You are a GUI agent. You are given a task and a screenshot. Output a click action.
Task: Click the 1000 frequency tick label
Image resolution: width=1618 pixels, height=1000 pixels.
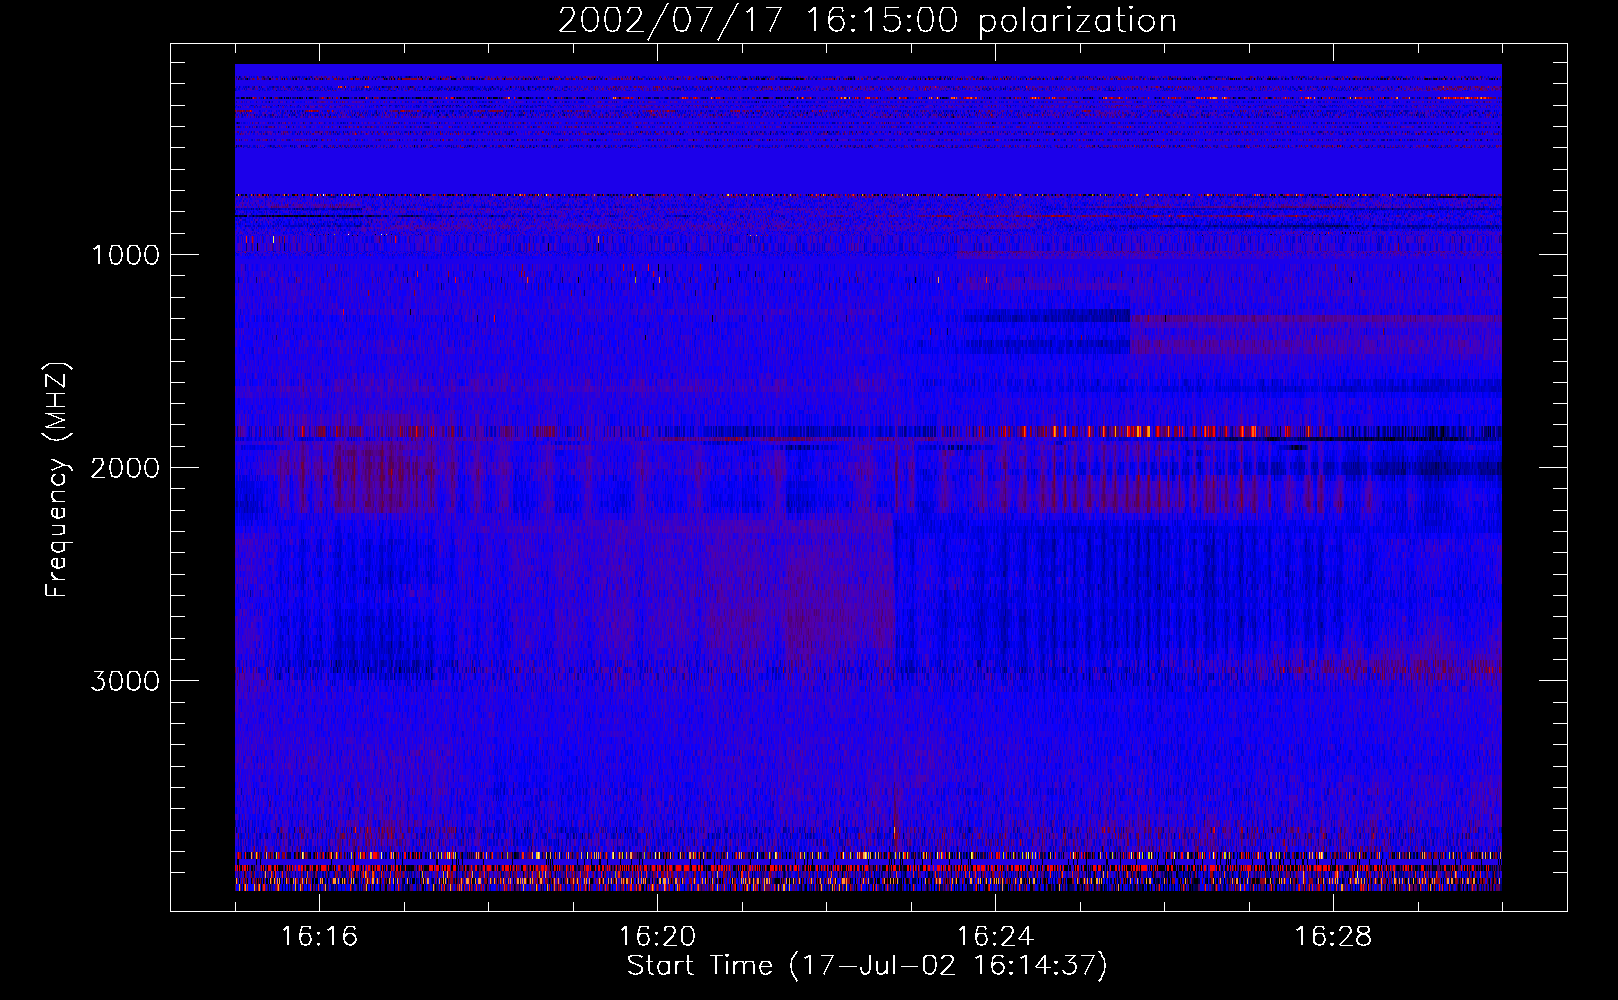125,255
